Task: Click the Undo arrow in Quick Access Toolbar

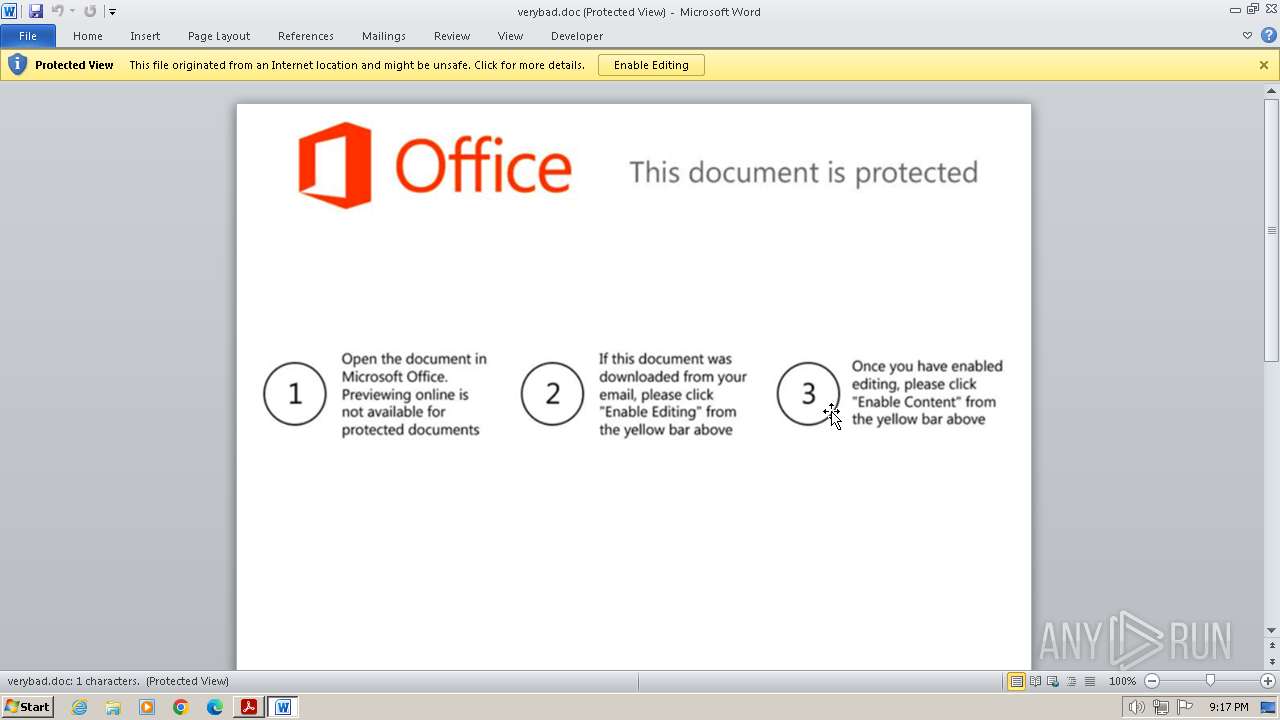Action: tap(58, 11)
